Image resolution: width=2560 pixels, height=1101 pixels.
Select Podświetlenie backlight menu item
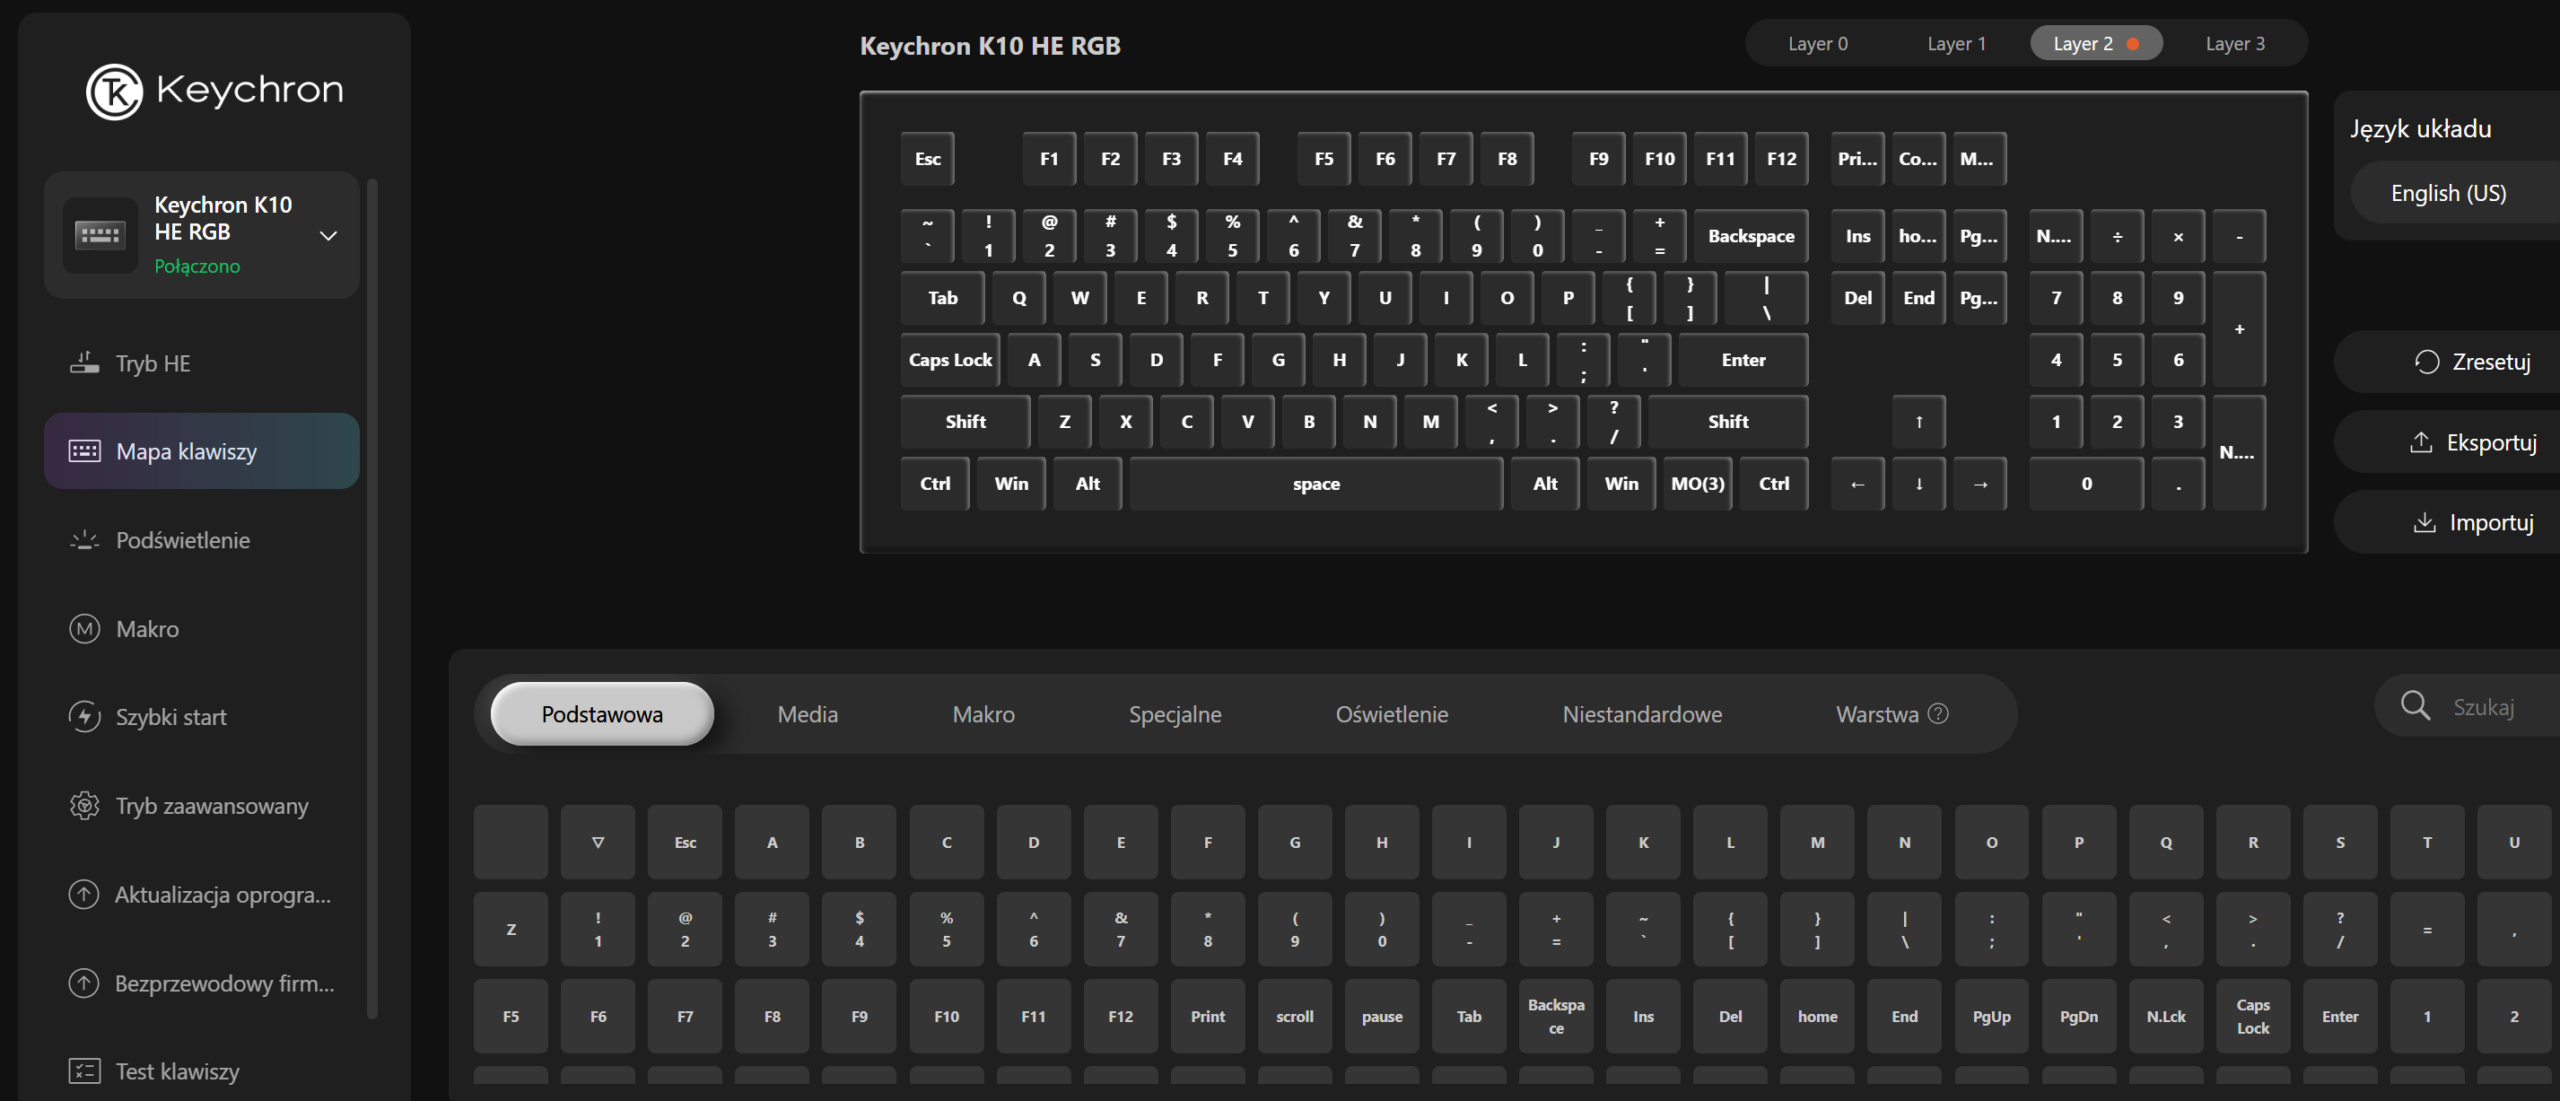[x=182, y=540]
